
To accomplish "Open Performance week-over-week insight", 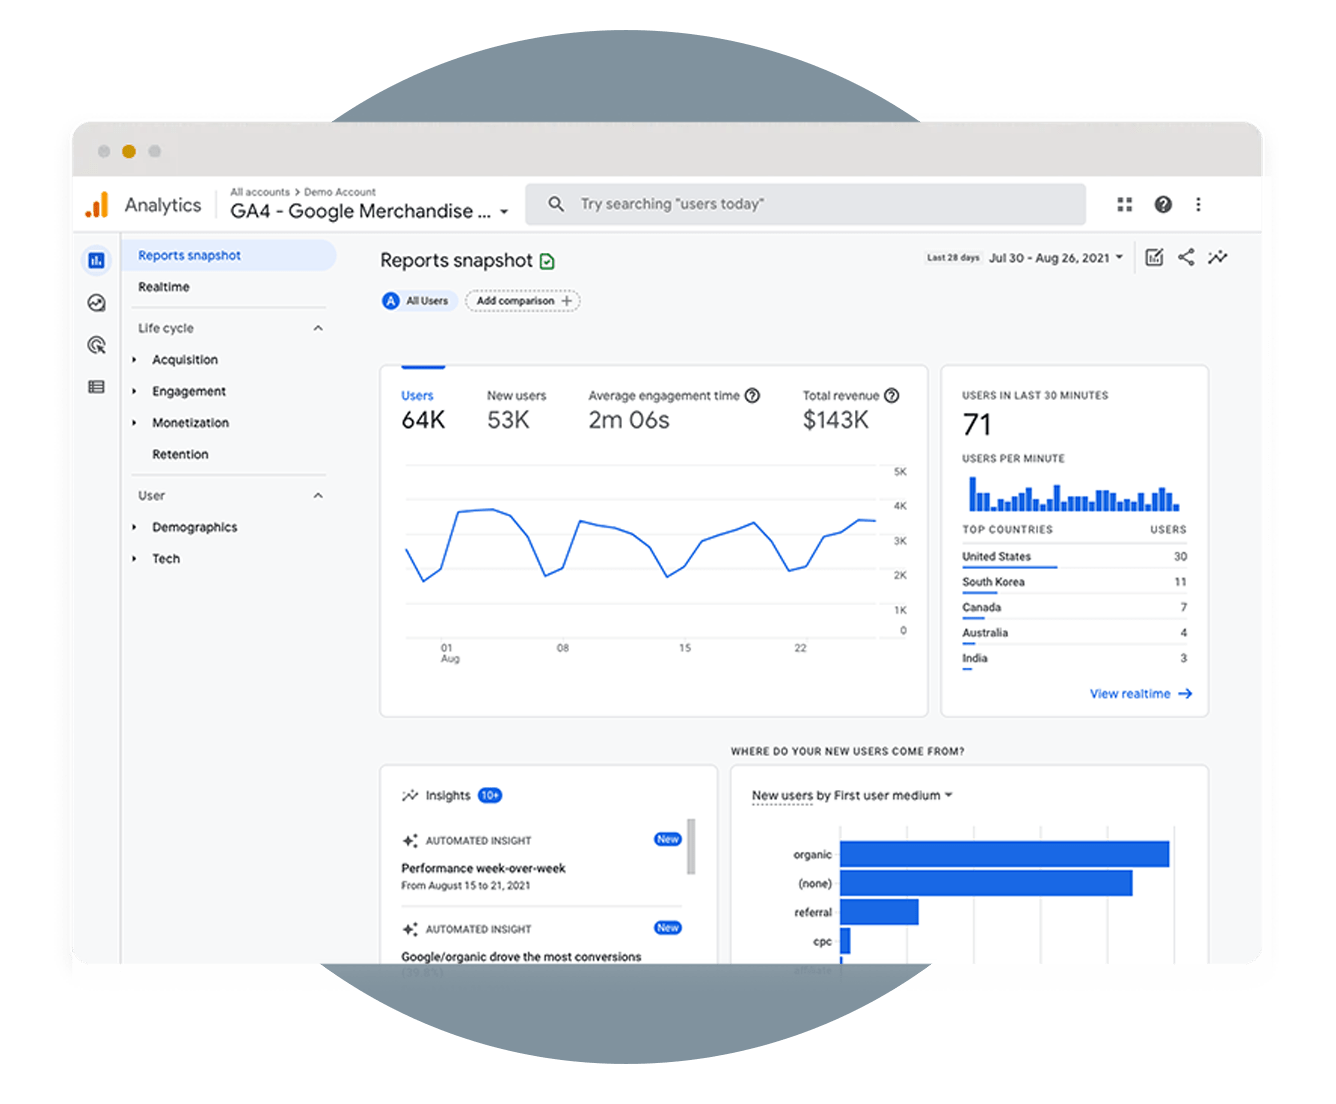I will 483,869.
